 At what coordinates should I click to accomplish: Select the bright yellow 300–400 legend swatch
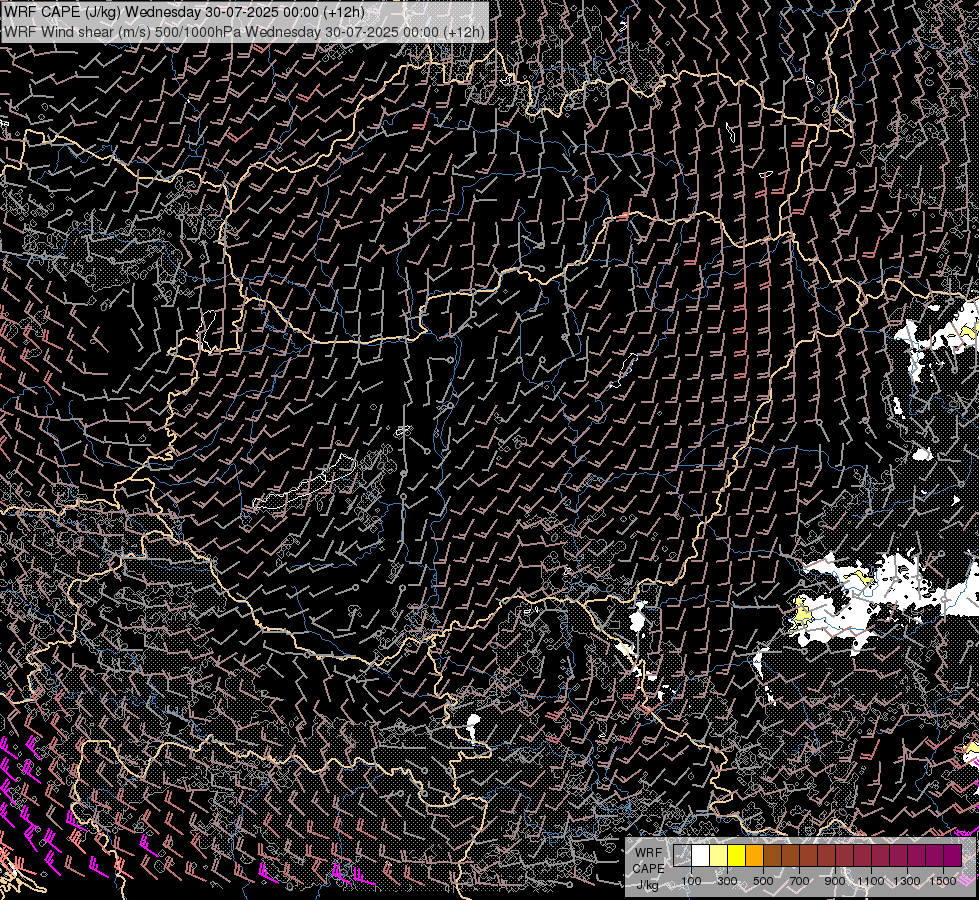pyautogui.click(x=737, y=856)
